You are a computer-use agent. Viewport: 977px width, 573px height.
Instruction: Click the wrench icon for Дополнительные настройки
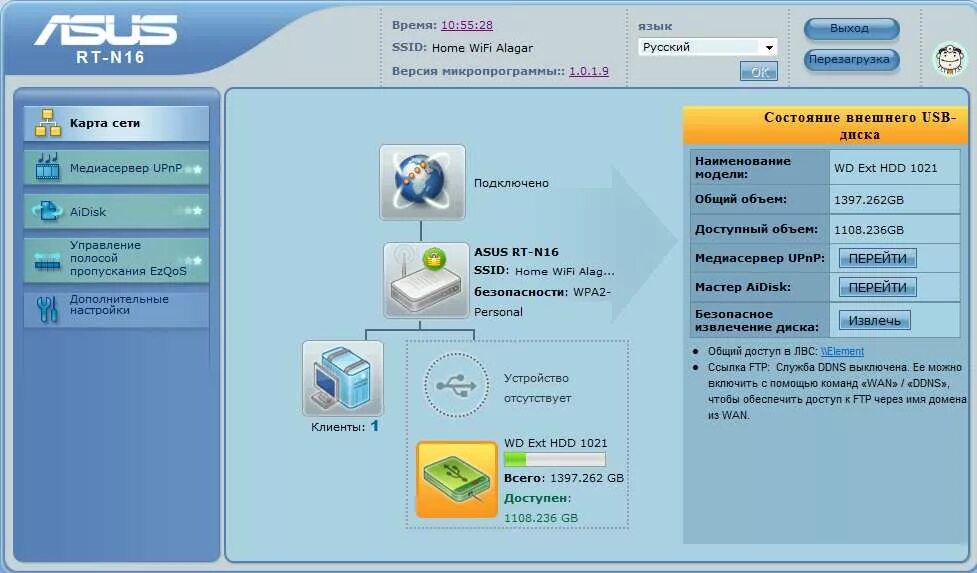click(x=47, y=309)
